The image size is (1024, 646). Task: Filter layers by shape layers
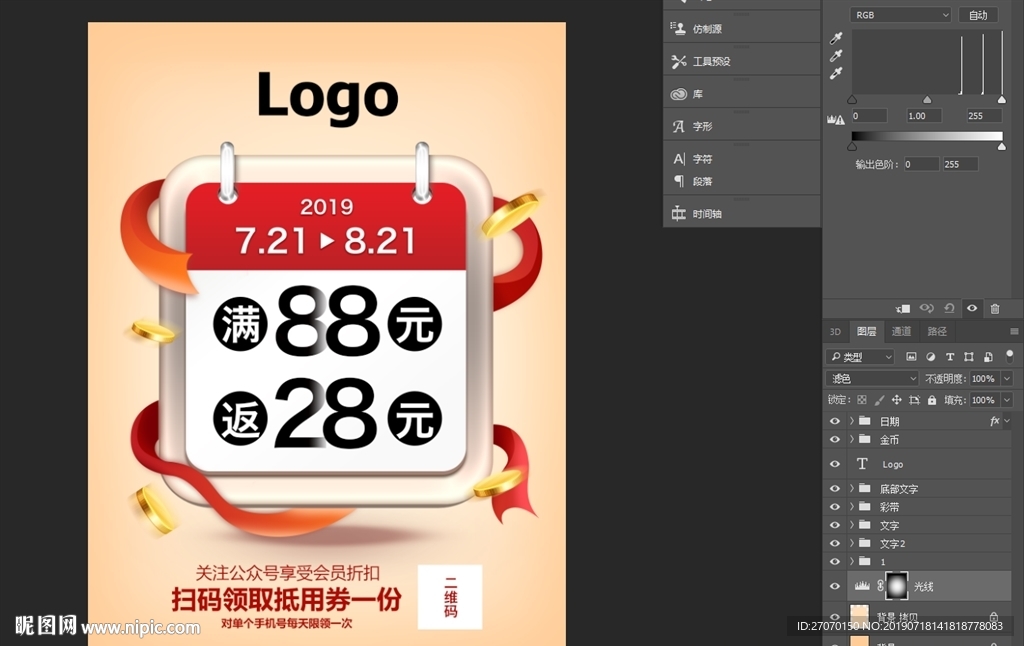[969, 357]
